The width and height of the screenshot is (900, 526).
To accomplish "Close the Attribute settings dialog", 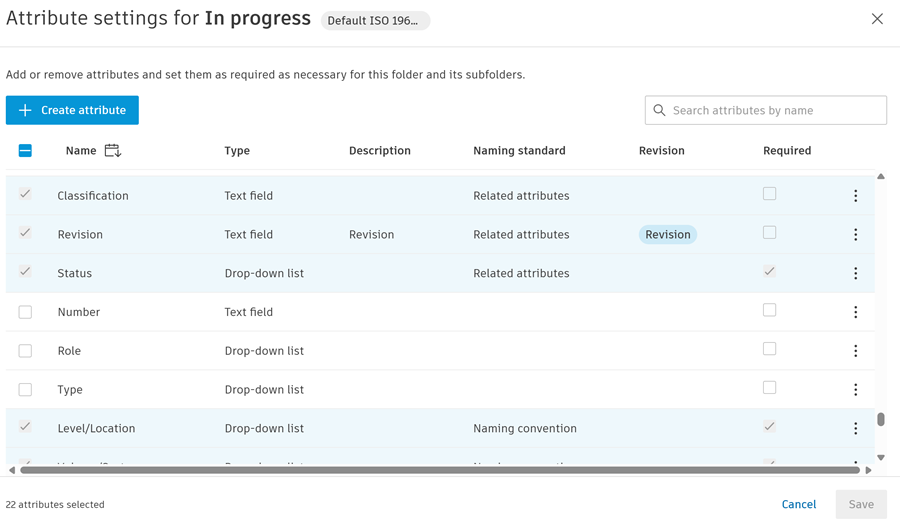I will coord(877,19).
